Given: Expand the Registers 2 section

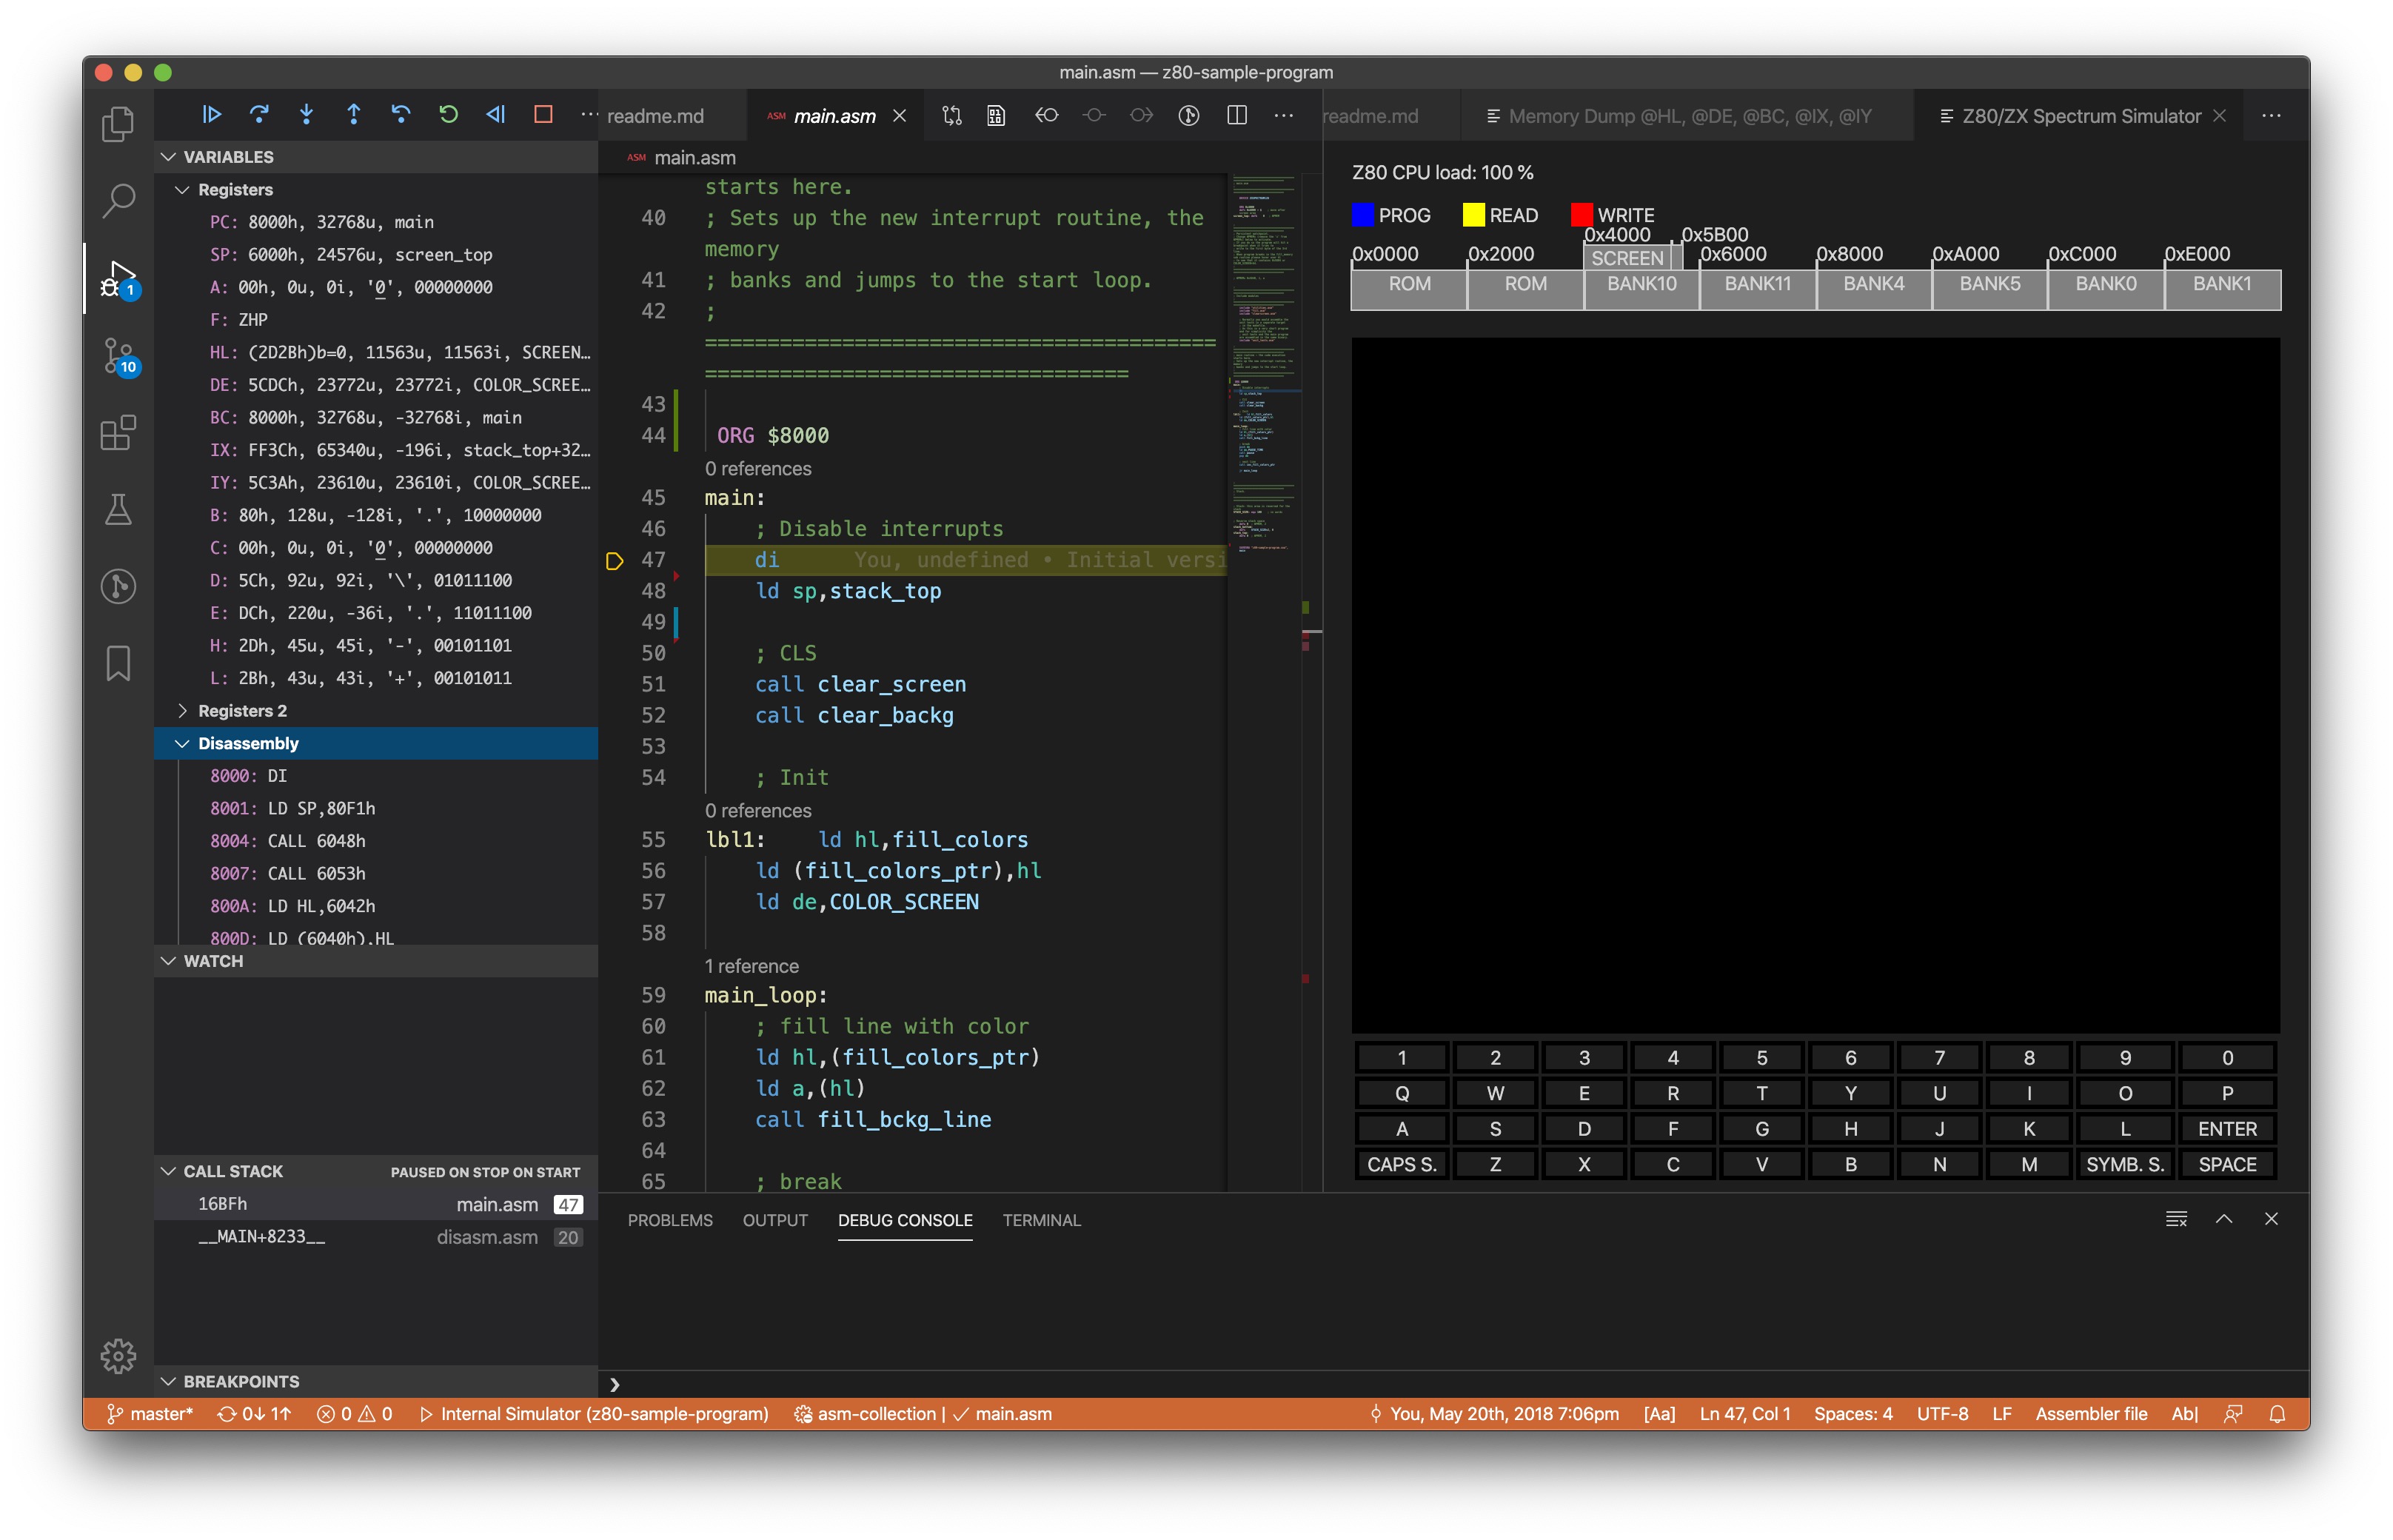Looking at the screenshot, I should [x=242, y=710].
